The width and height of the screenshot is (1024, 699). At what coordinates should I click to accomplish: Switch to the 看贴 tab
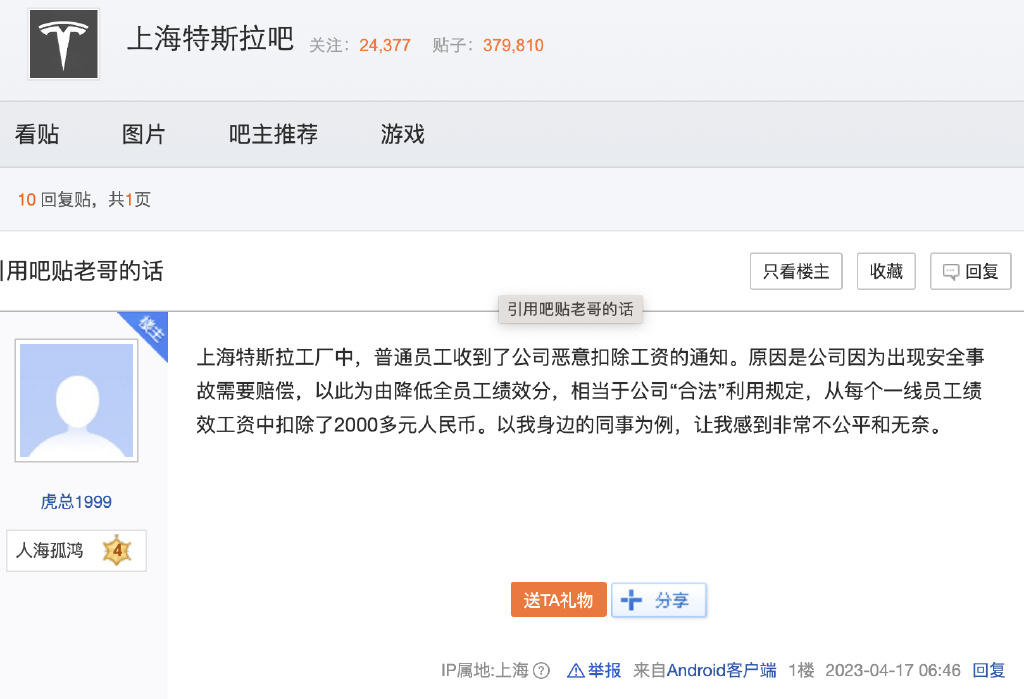click(37, 134)
